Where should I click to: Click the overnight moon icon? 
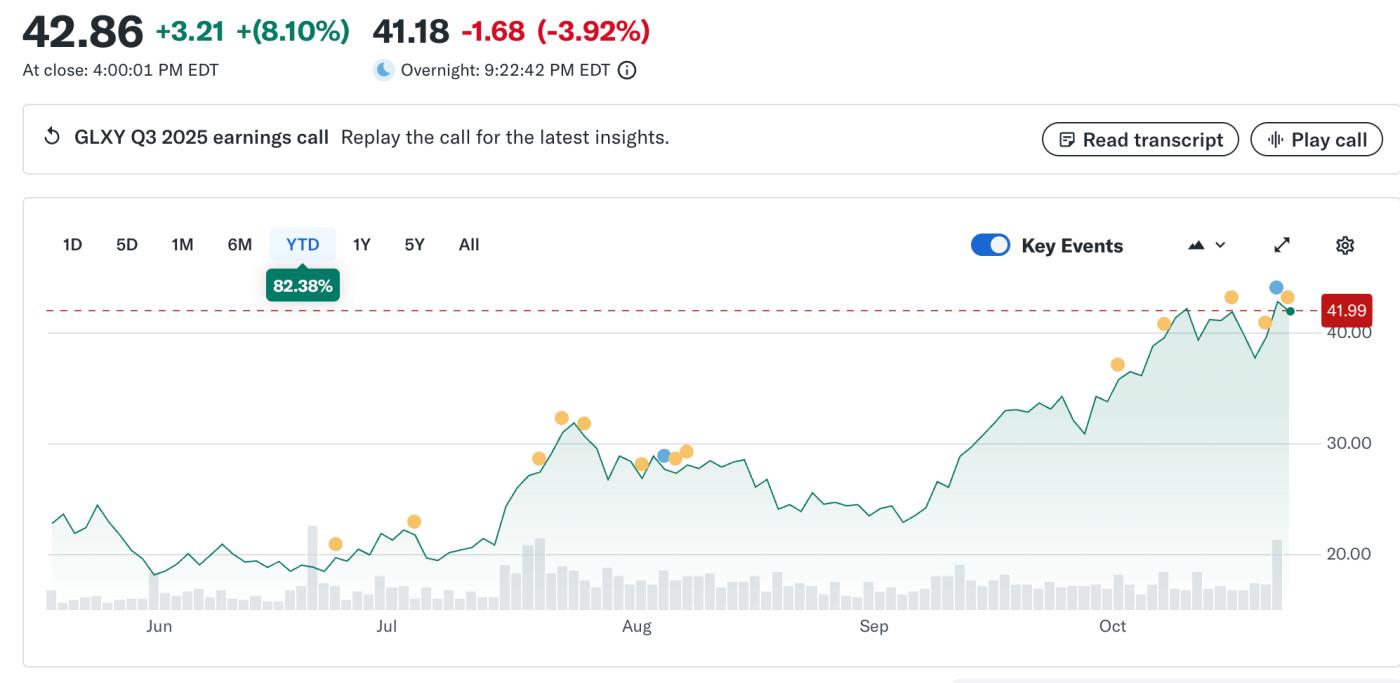tap(384, 70)
